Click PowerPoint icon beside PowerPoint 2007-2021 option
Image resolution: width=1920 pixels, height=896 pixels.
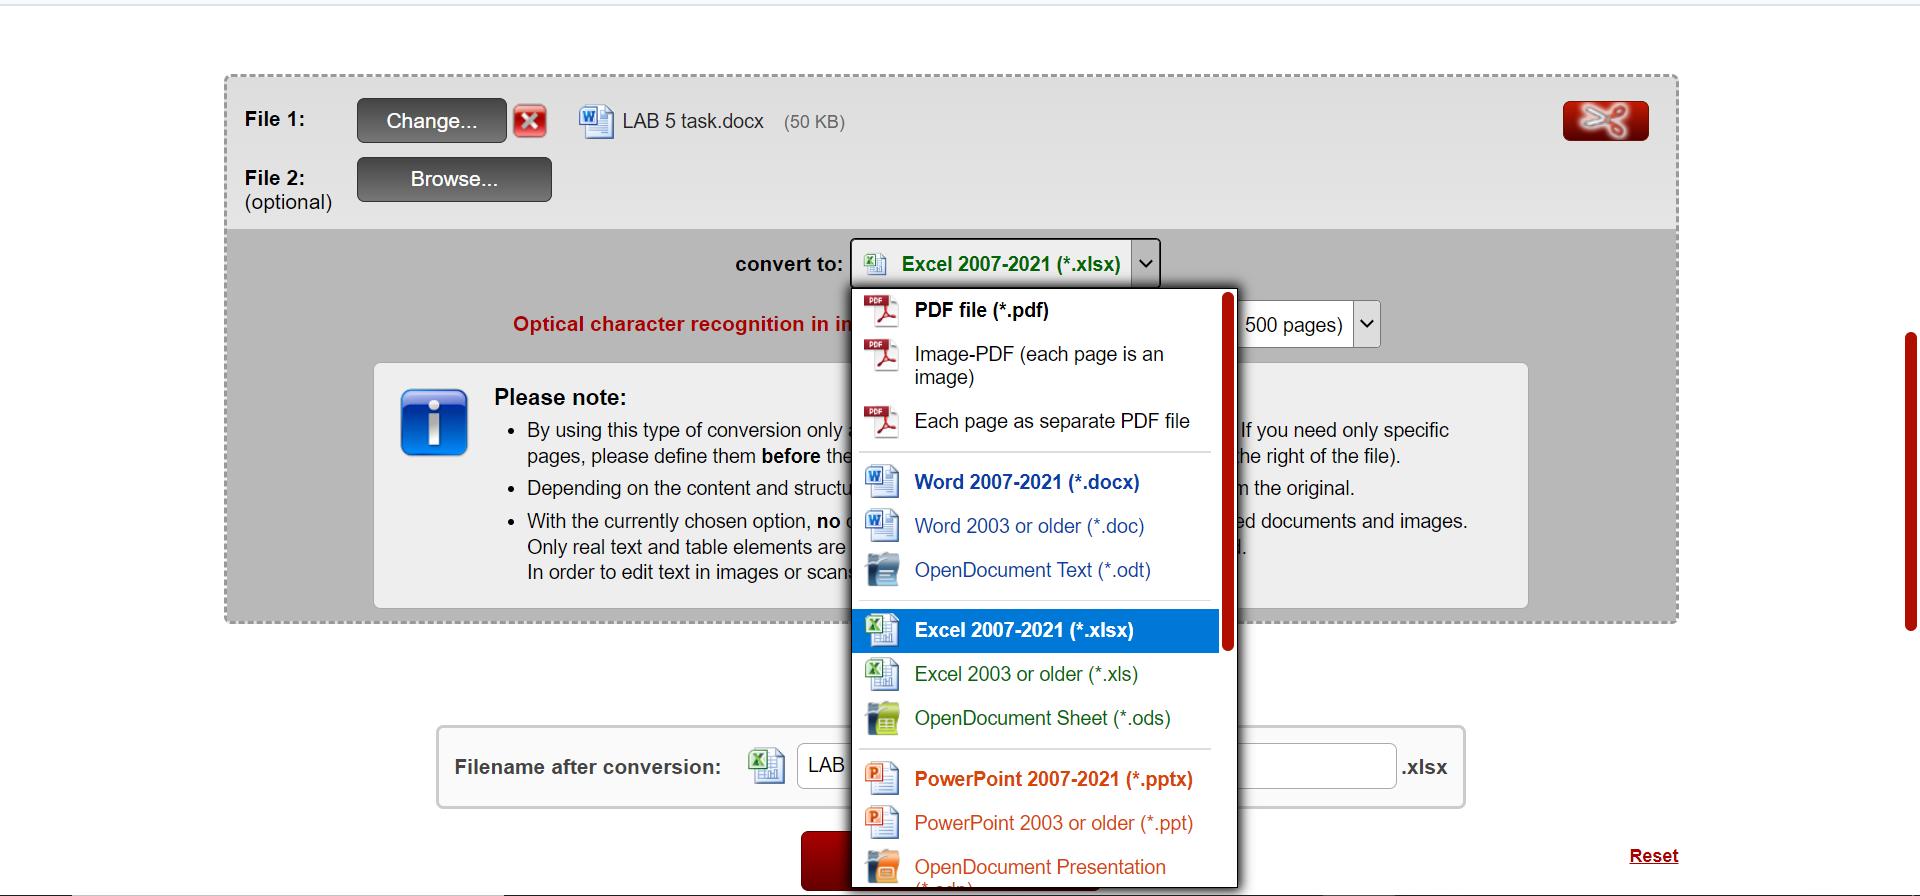coord(881,779)
